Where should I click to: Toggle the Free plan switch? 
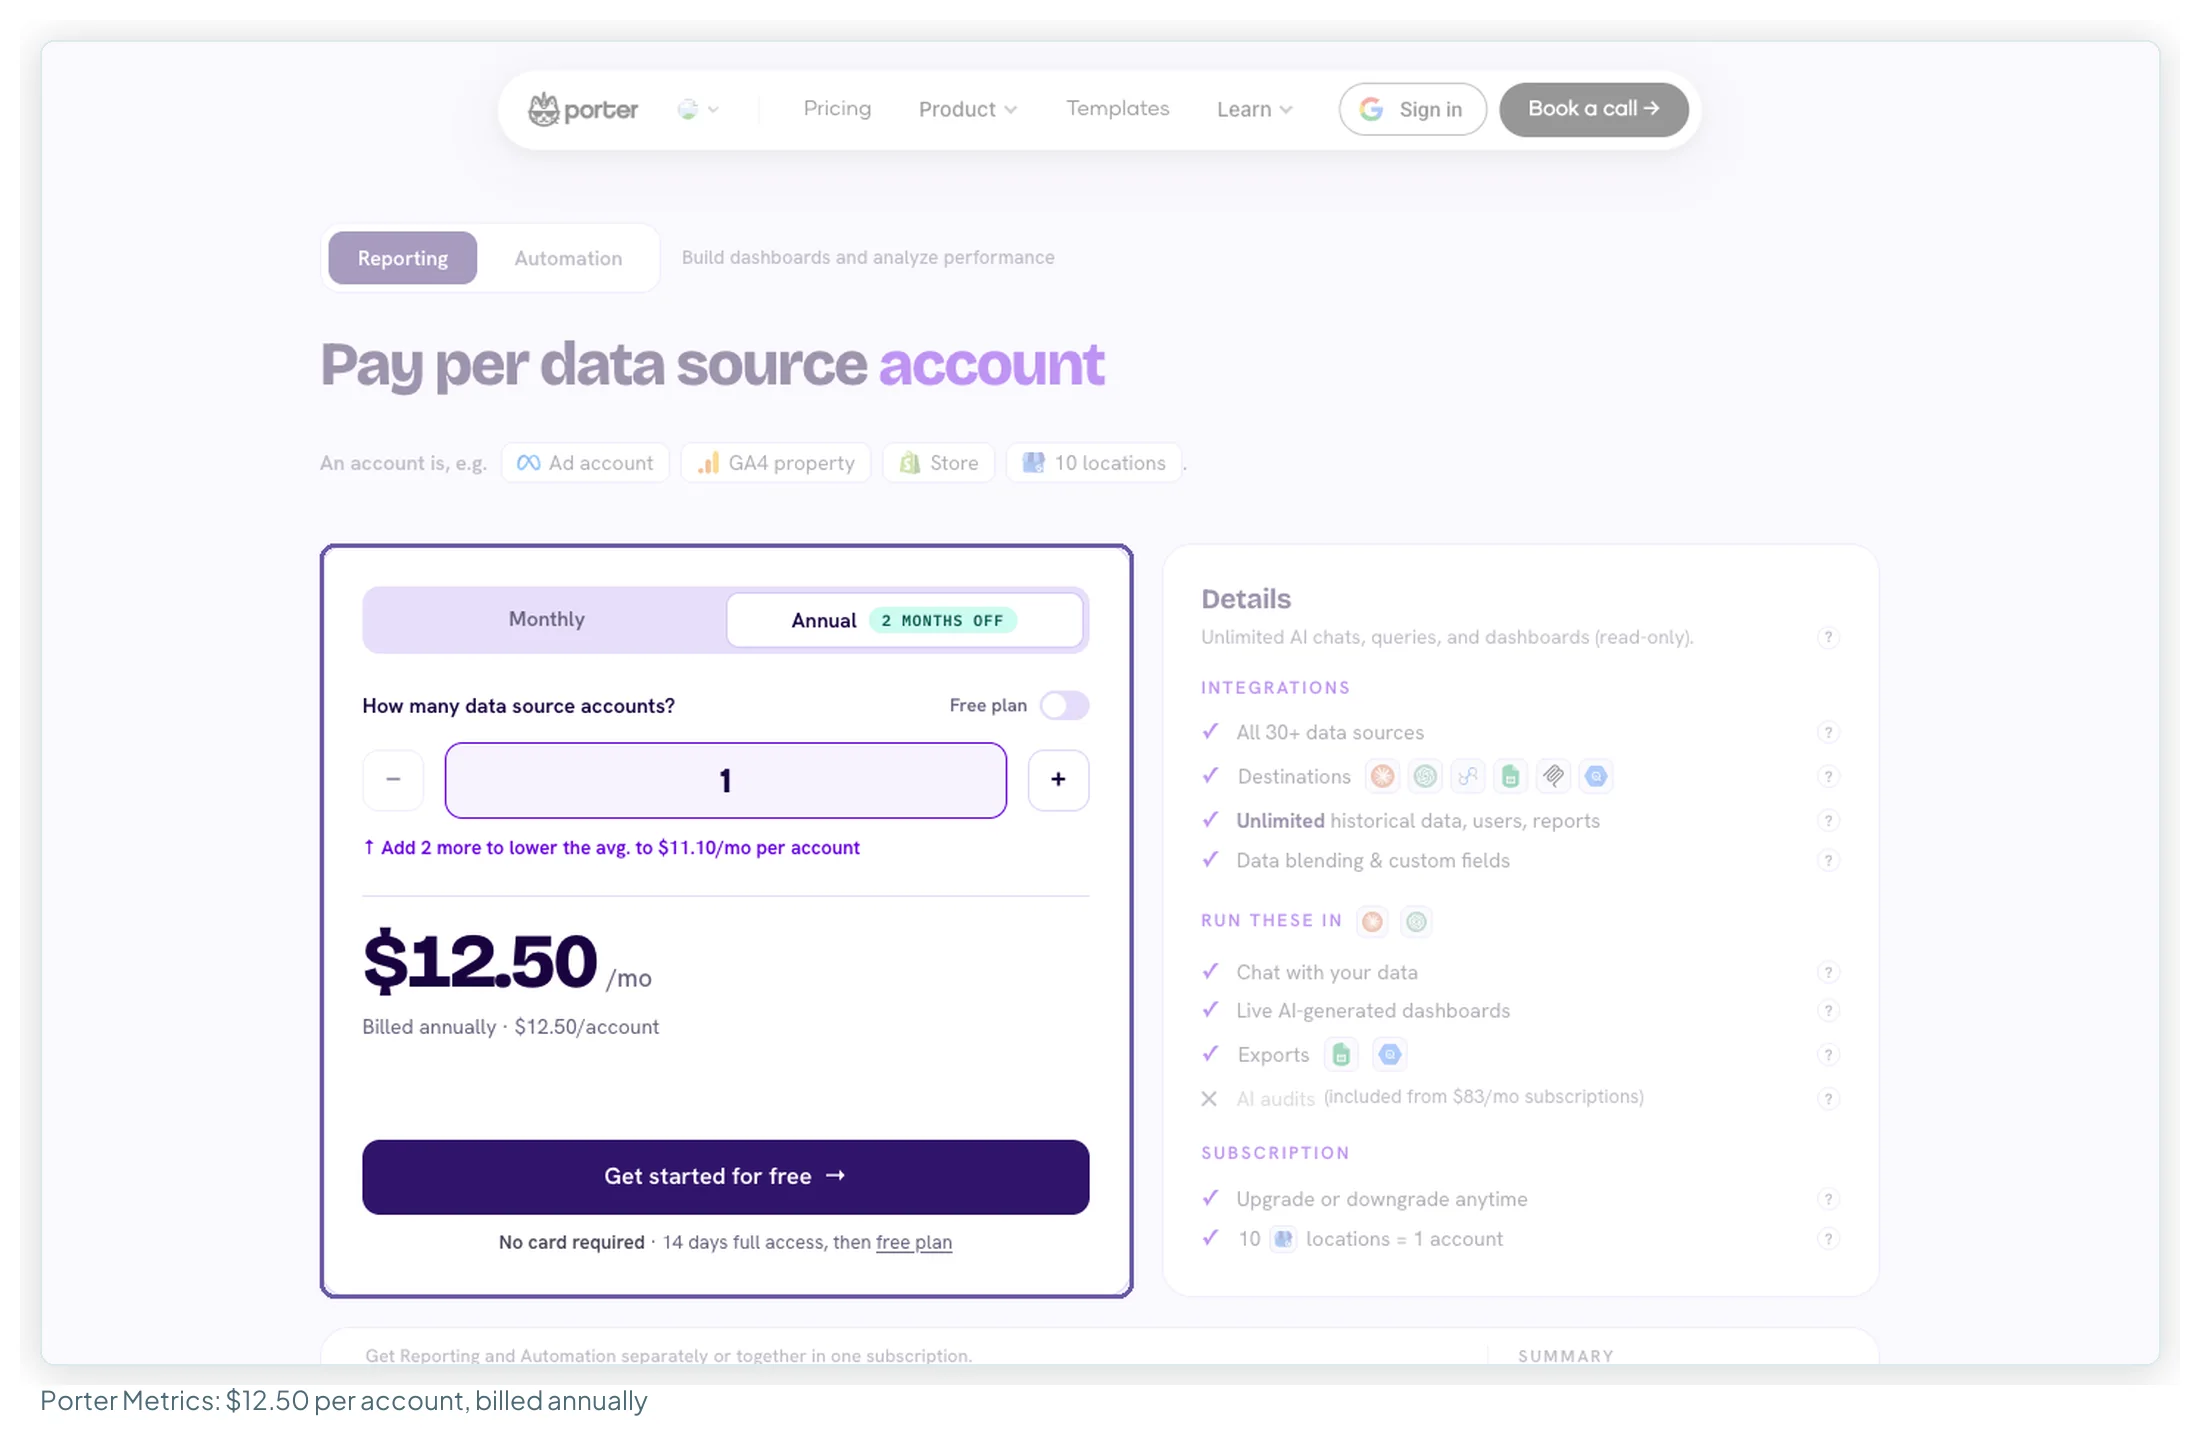(x=1064, y=705)
